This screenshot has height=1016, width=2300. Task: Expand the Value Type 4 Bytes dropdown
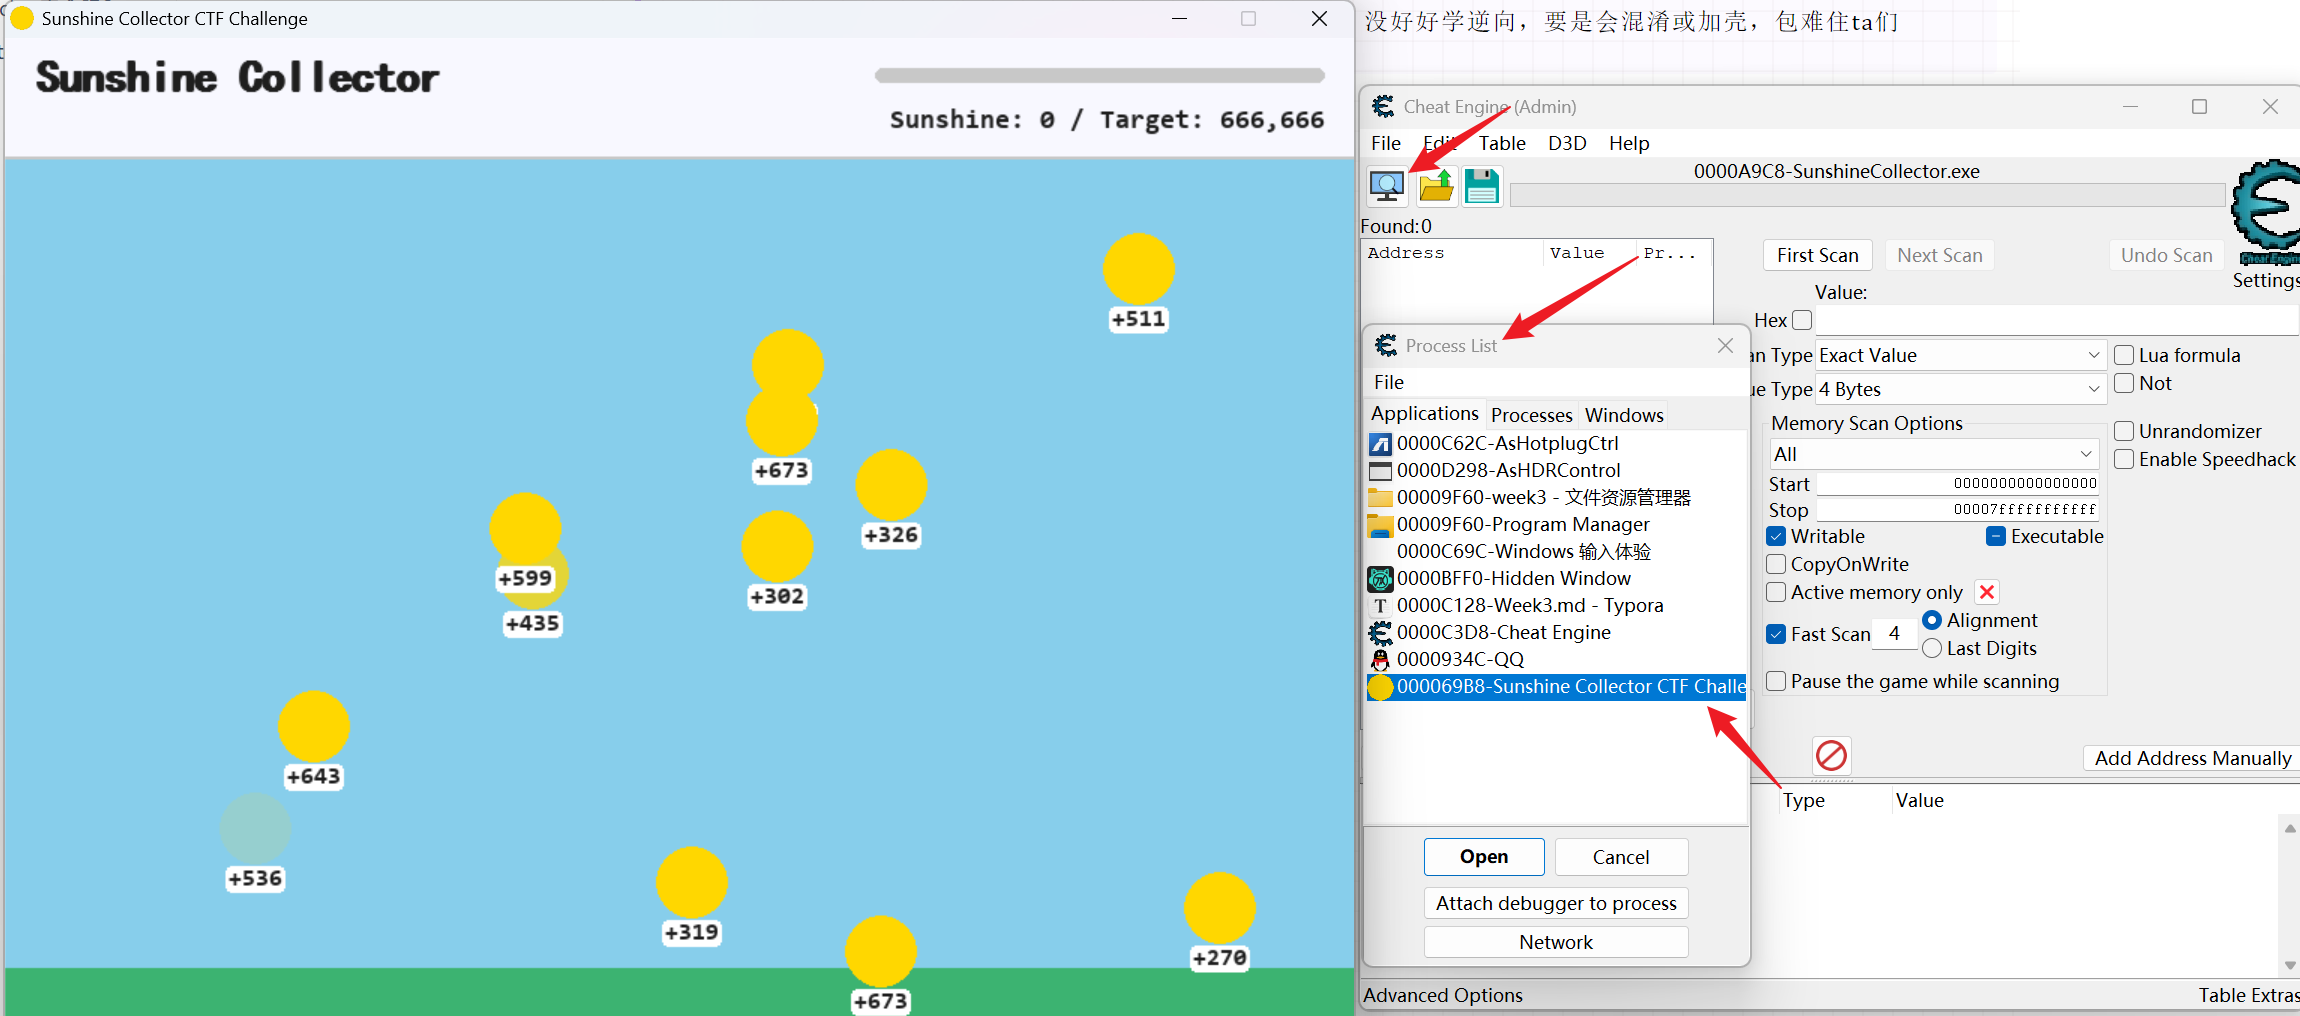point(1958,389)
